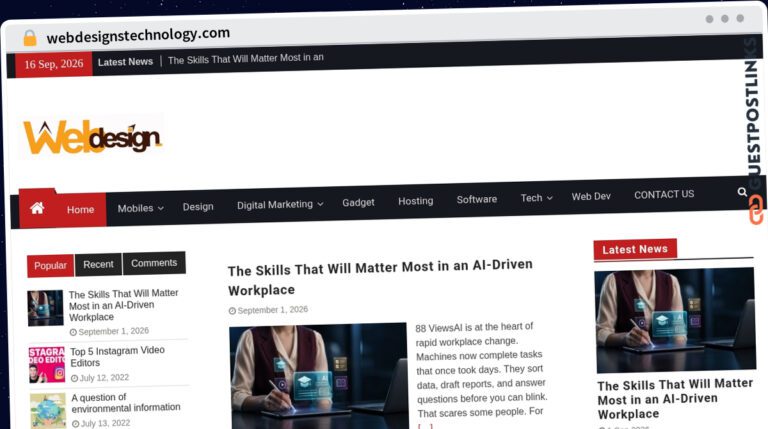Click the orange chain link icon
Screen dimensions: 768x429
[x=756, y=210]
